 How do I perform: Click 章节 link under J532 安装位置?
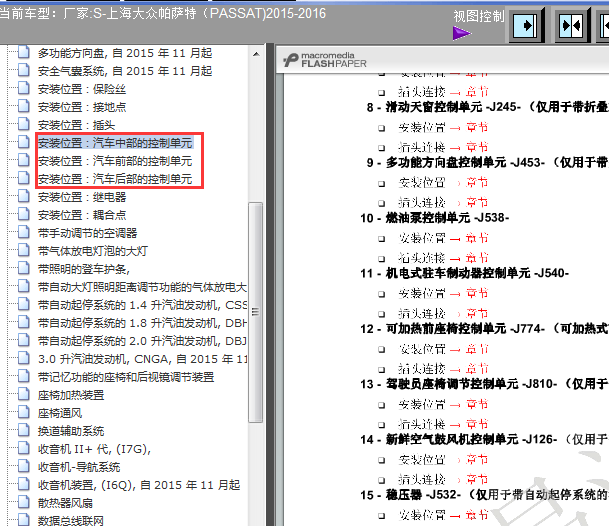pos(477,515)
